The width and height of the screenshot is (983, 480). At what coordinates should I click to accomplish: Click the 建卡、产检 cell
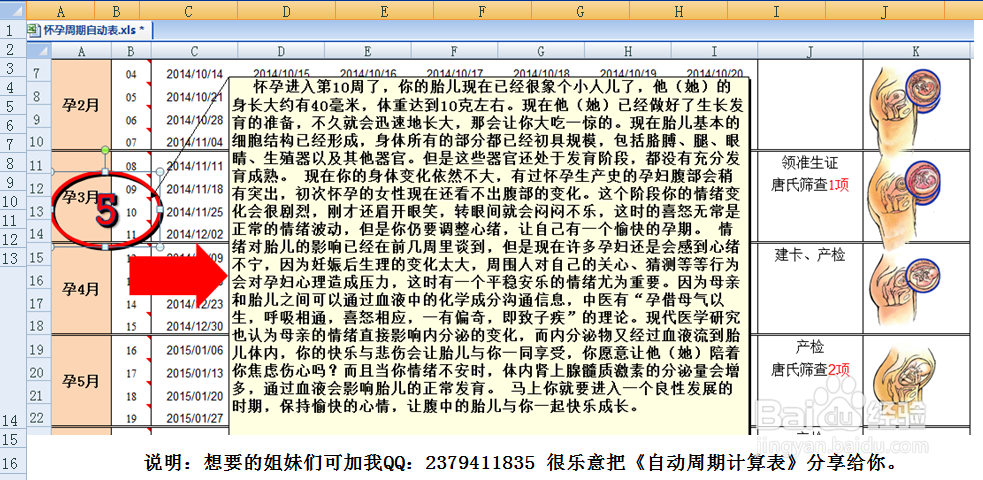click(809, 255)
